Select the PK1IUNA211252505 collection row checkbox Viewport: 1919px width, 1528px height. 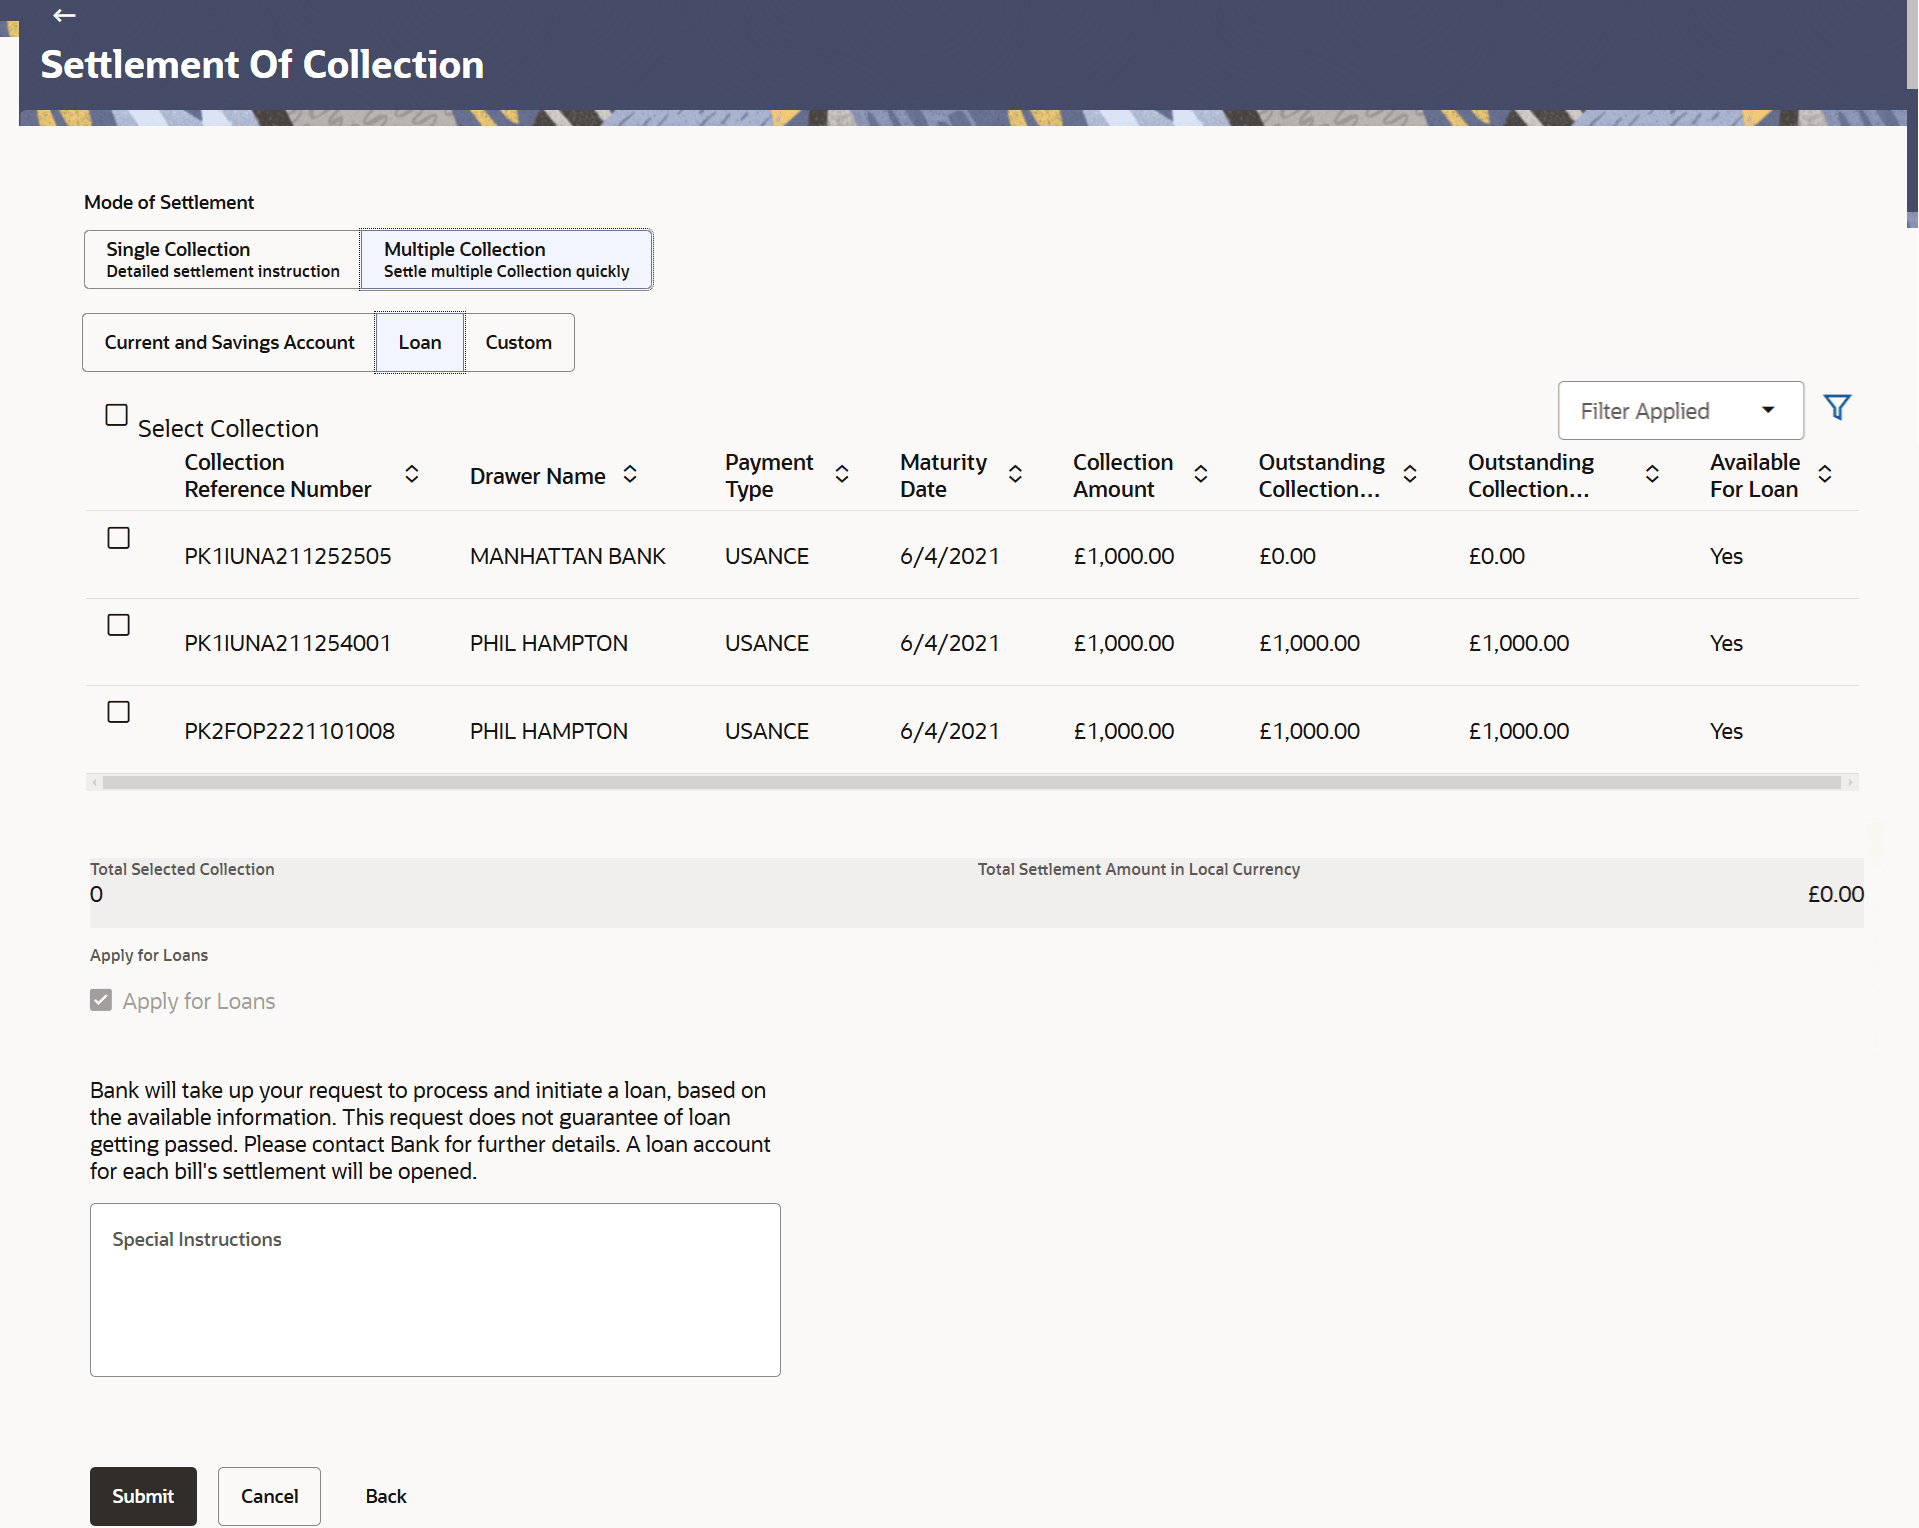(x=119, y=538)
